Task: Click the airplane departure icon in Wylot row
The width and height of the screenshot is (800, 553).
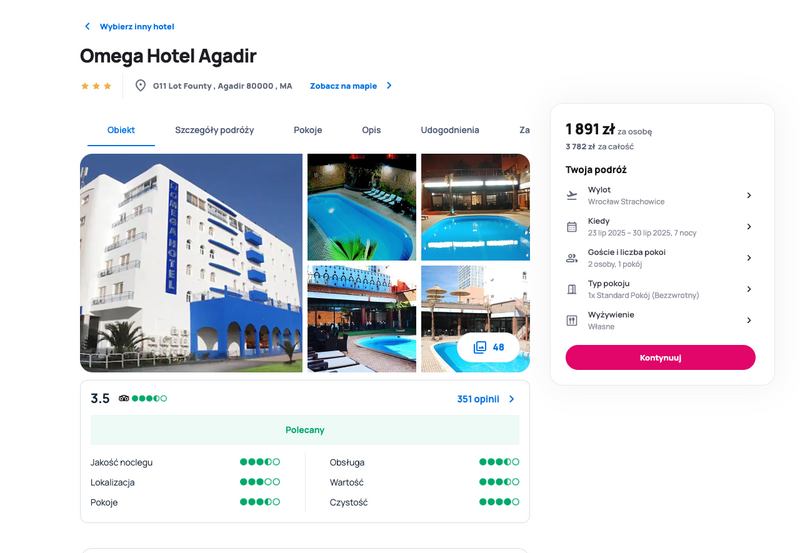Action: [x=572, y=195]
